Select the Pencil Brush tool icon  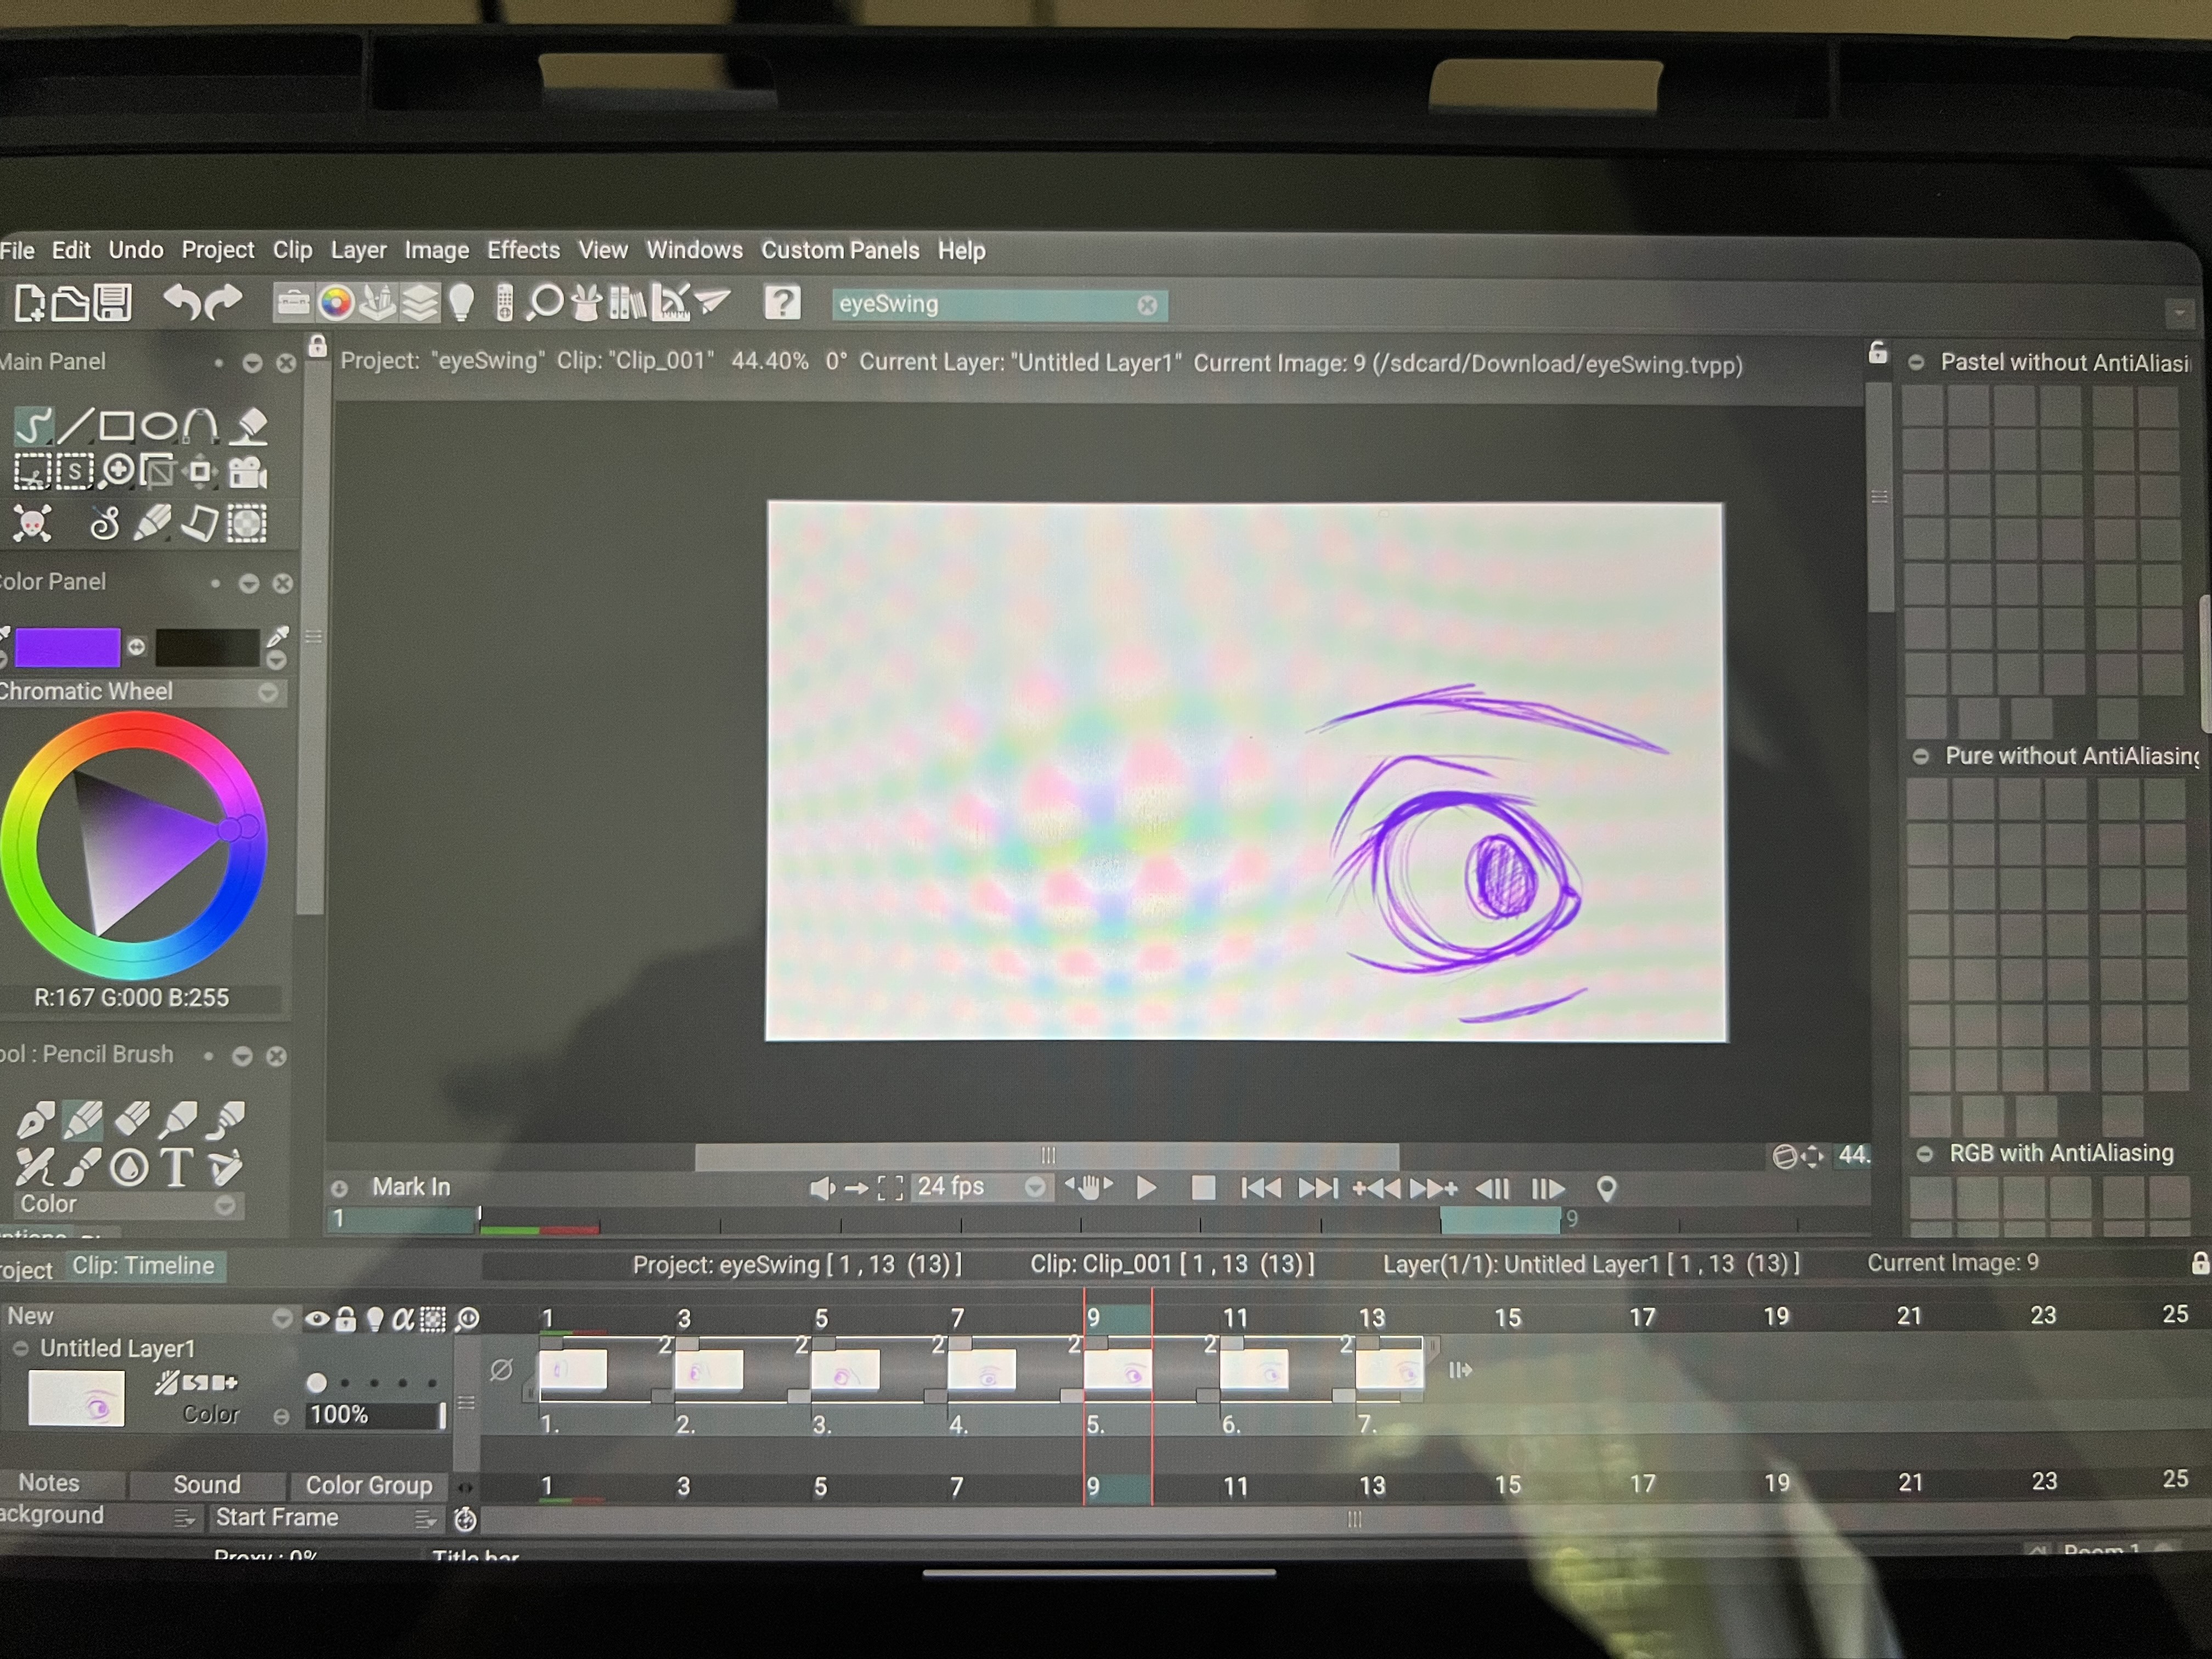coord(82,1120)
